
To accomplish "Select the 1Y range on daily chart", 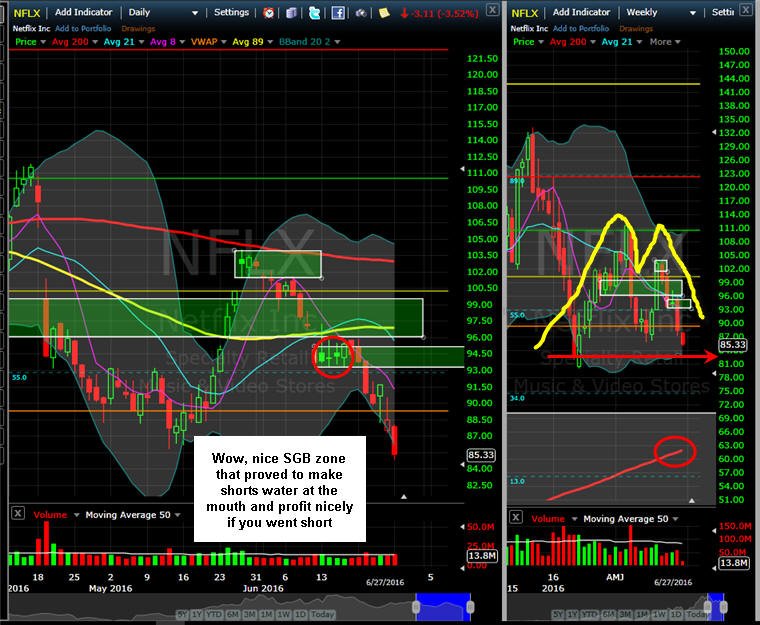I will (196, 614).
